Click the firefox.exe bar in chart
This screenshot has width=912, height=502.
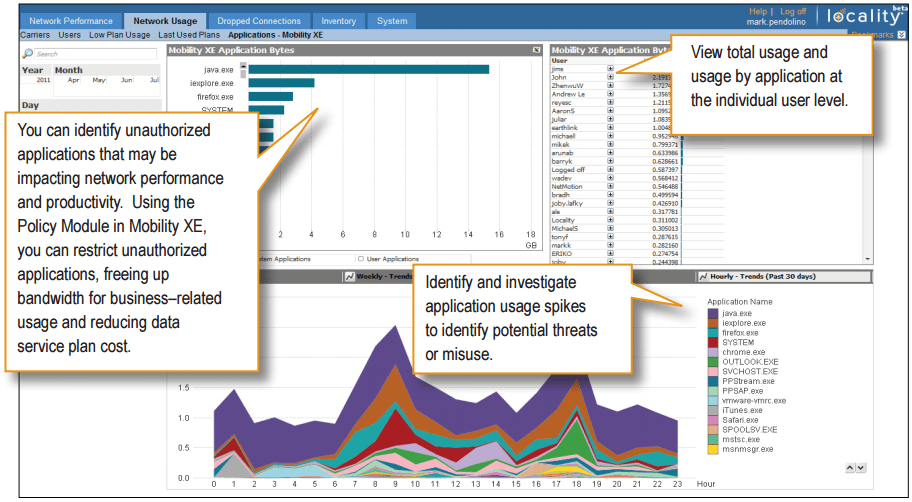click(270, 97)
